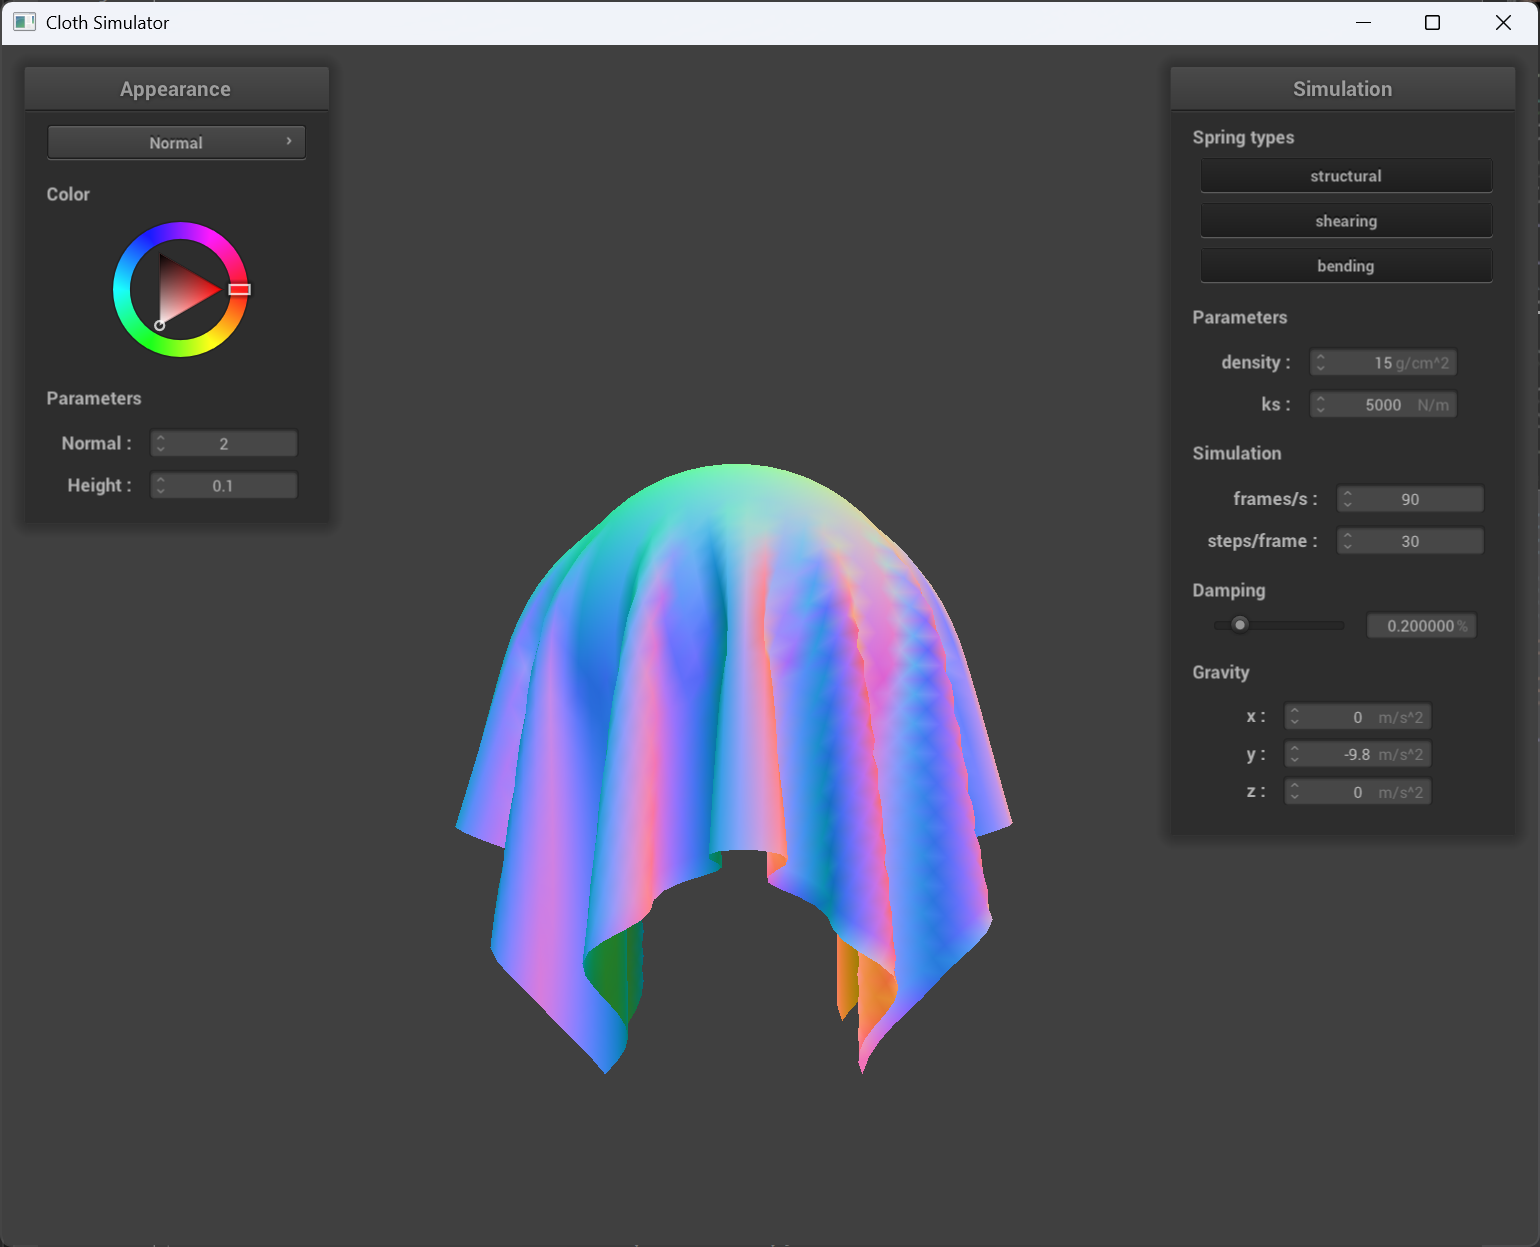Click the damping percentage value box
This screenshot has height=1247, width=1540.
pos(1421,625)
